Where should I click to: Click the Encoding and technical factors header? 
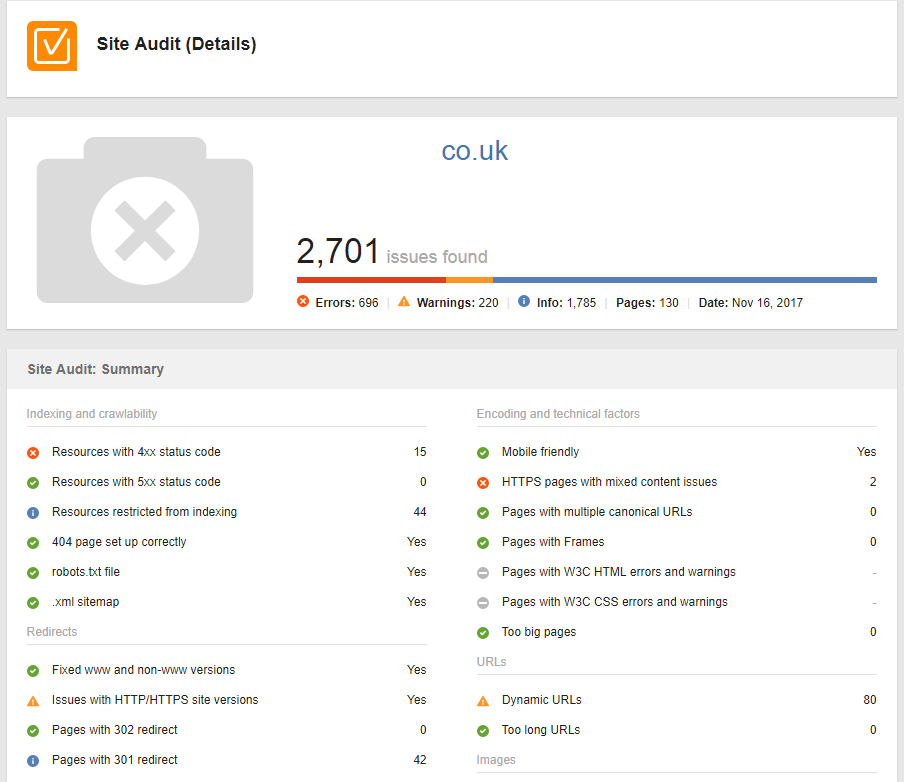tap(558, 414)
